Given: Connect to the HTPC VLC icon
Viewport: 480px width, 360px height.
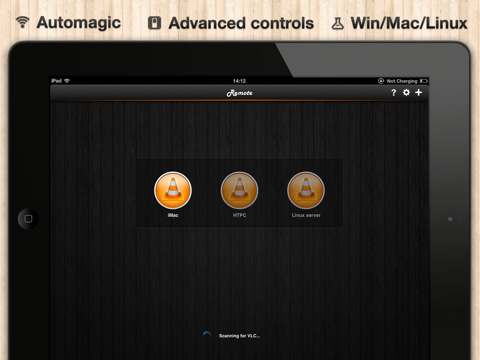Looking at the screenshot, I should tap(239, 190).
